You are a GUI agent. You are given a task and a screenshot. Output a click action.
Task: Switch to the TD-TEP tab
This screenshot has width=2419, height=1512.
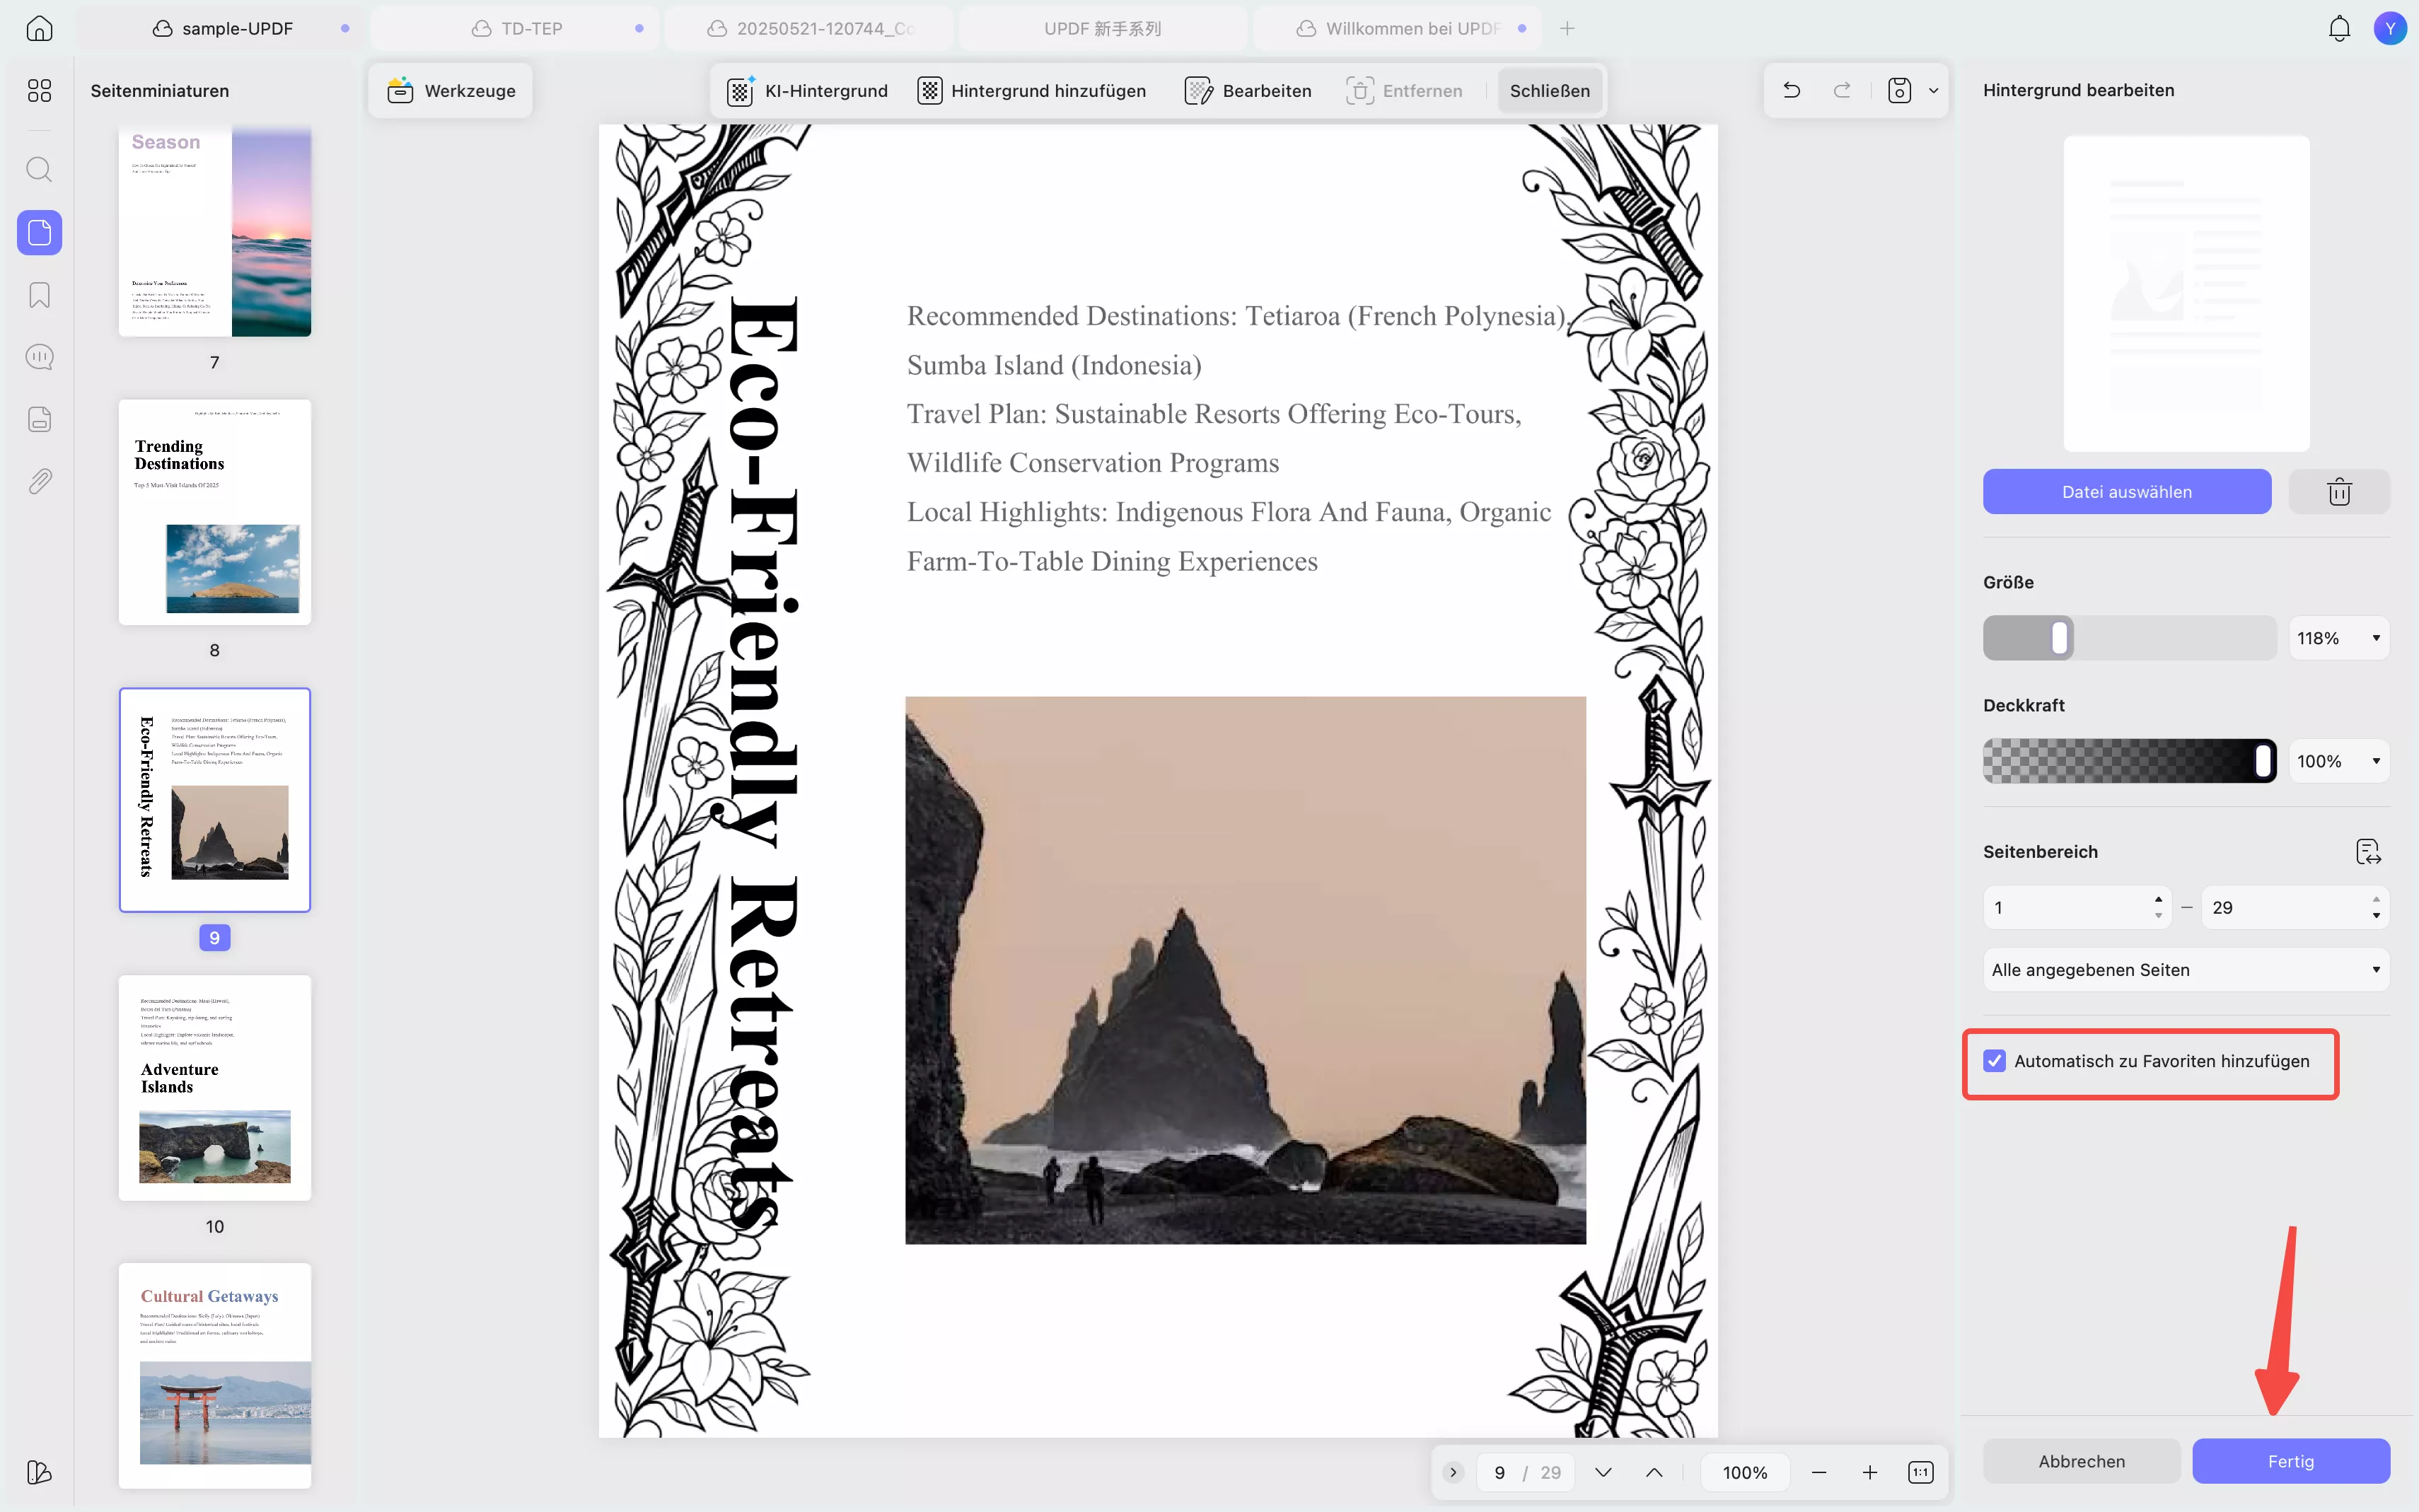click(531, 28)
